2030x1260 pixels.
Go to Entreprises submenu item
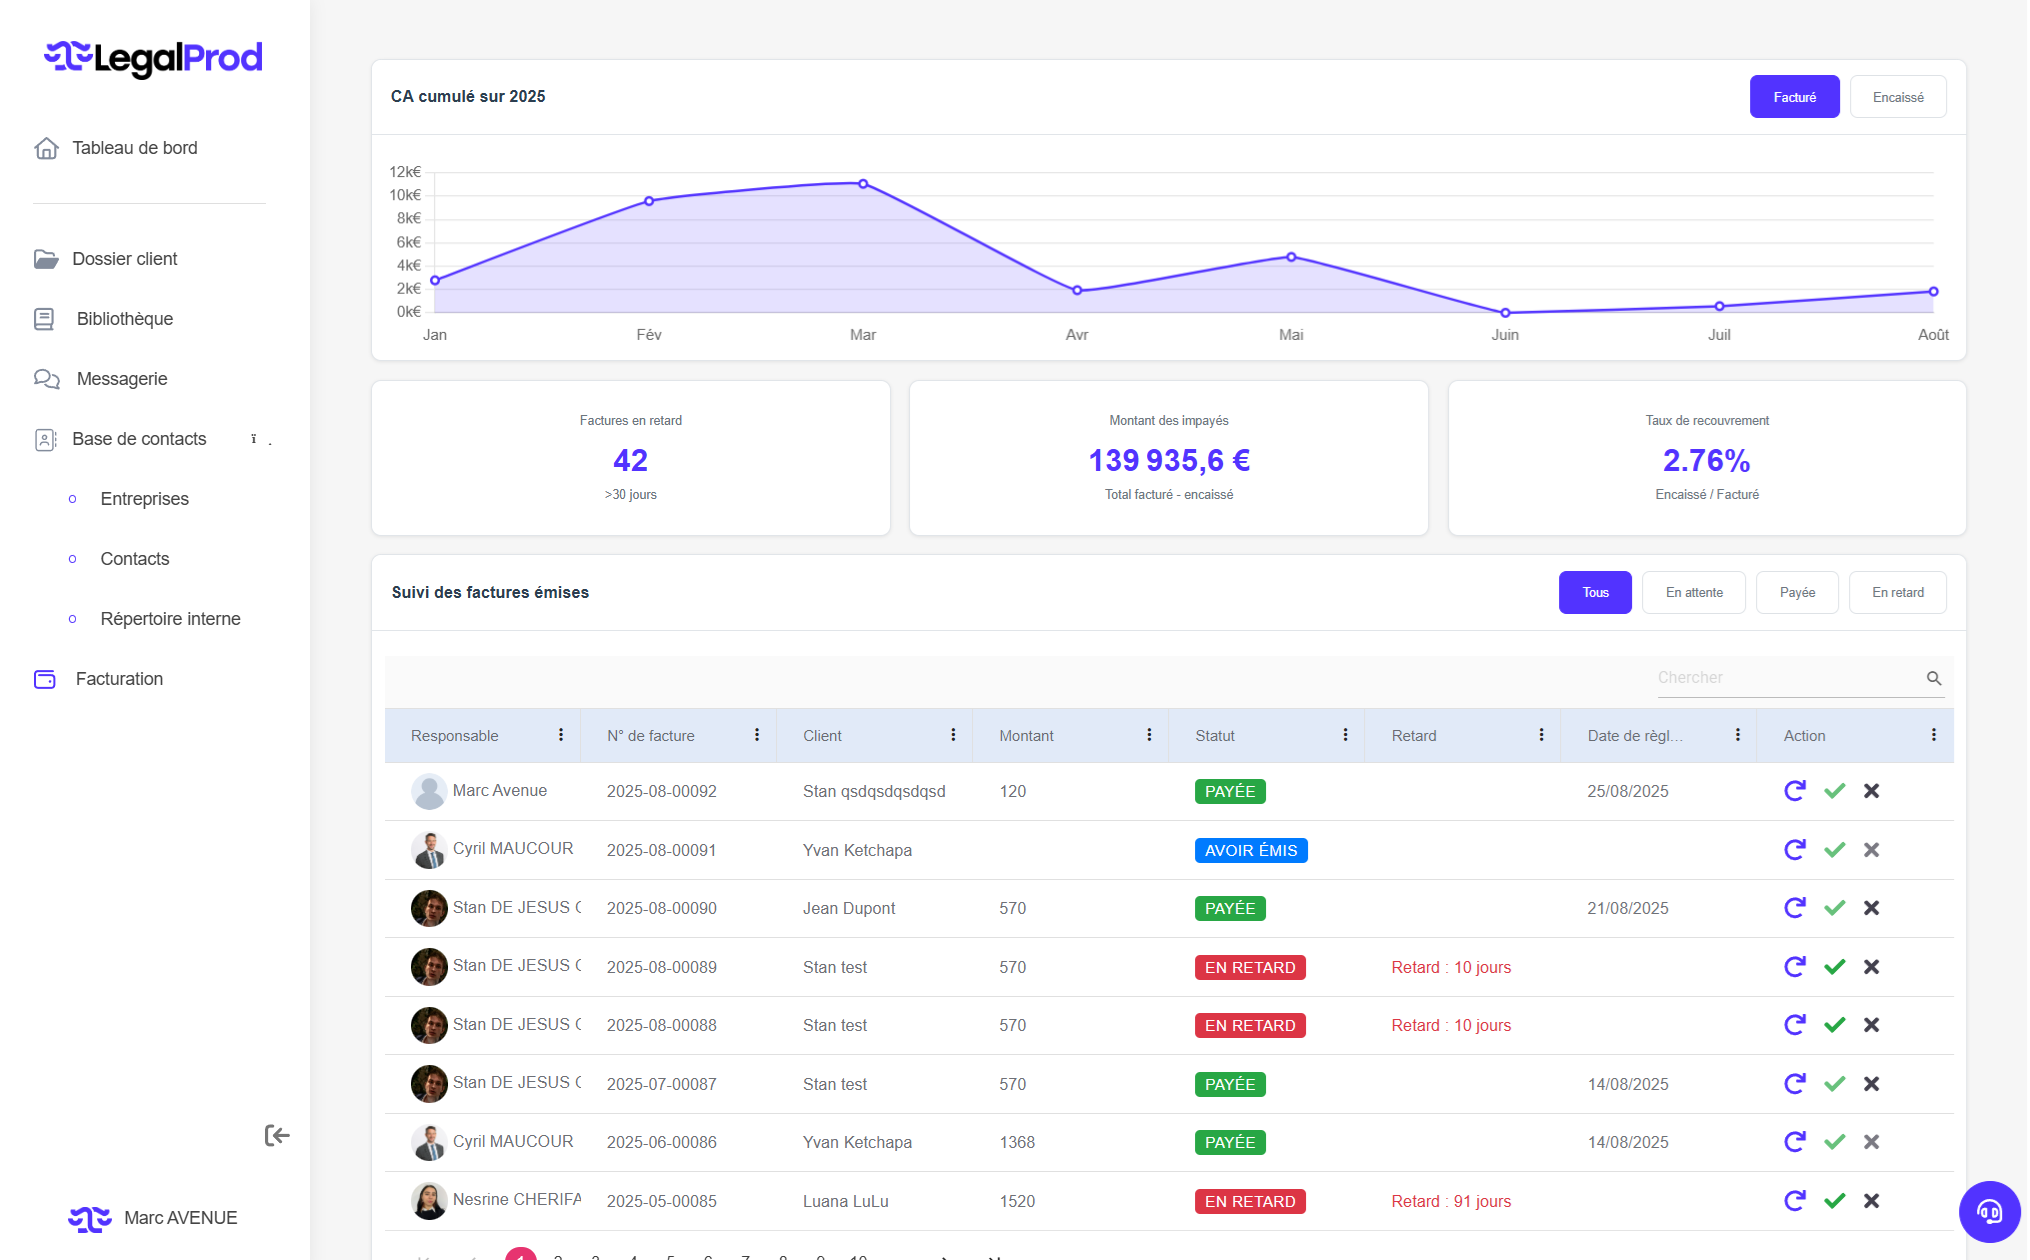pos(144,499)
